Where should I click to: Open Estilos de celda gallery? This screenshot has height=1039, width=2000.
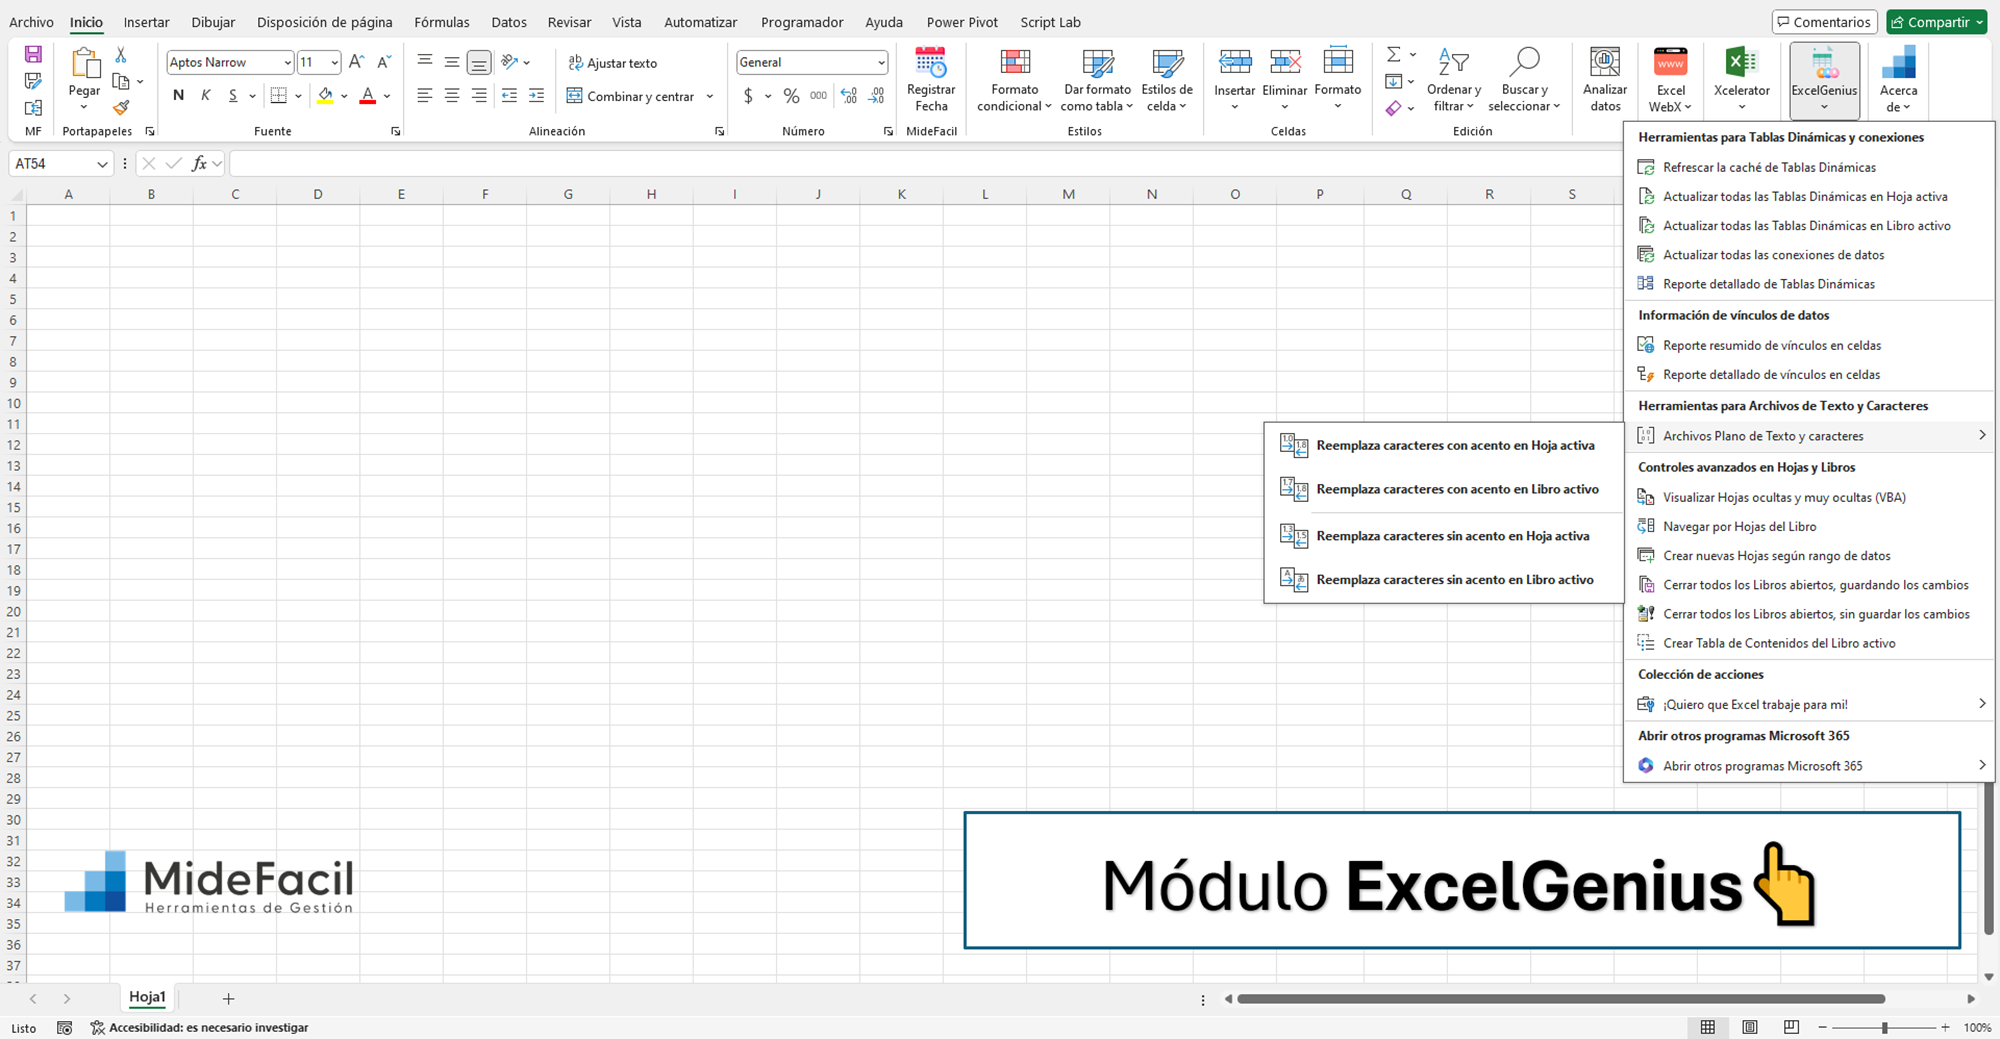click(x=1167, y=80)
